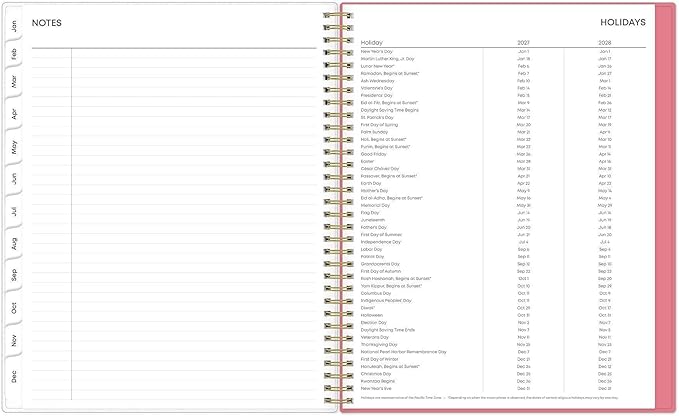
Task: Click the 2027 column header
Action: coord(523,42)
